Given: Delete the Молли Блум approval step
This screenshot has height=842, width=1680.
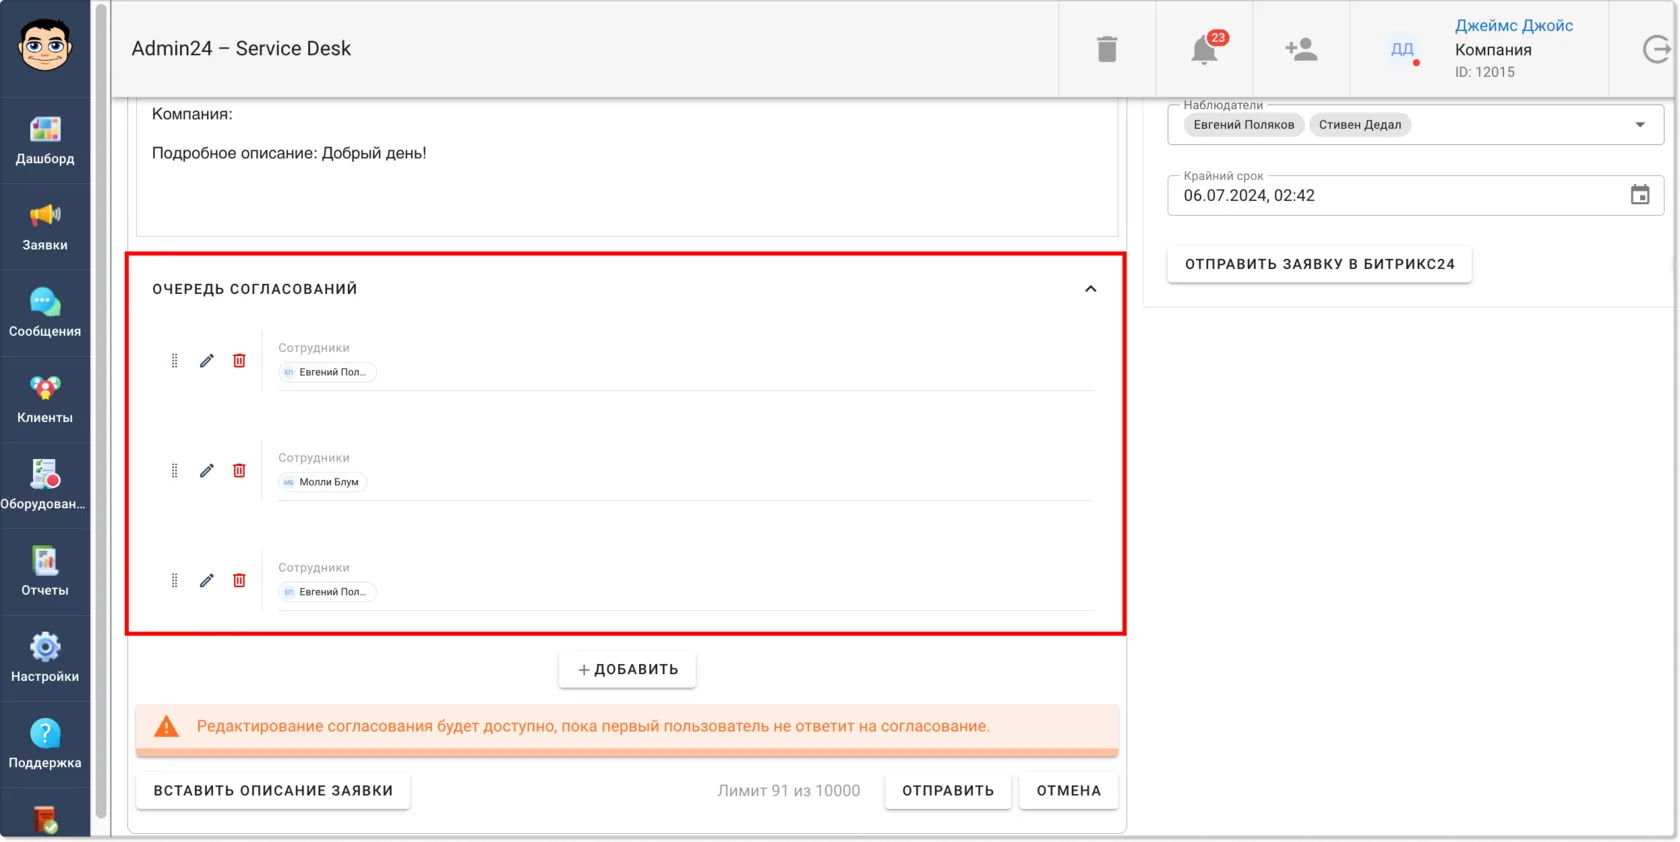Looking at the screenshot, I should (239, 470).
